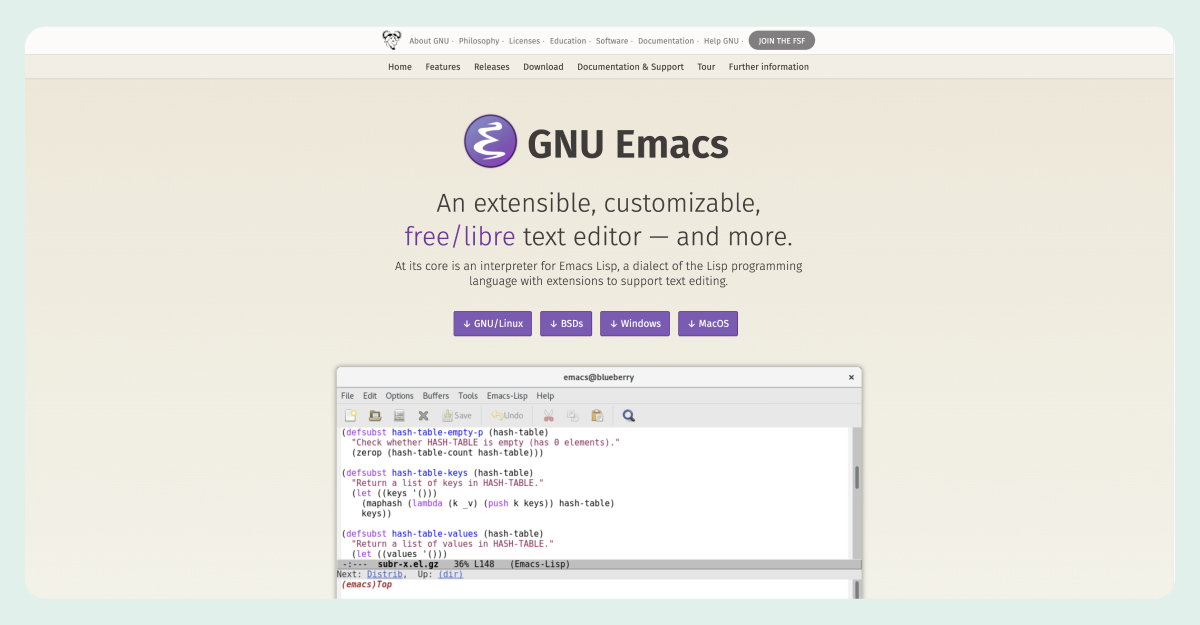Open the Documentation & Support page
The width and height of the screenshot is (1200, 625).
coord(630,67)
